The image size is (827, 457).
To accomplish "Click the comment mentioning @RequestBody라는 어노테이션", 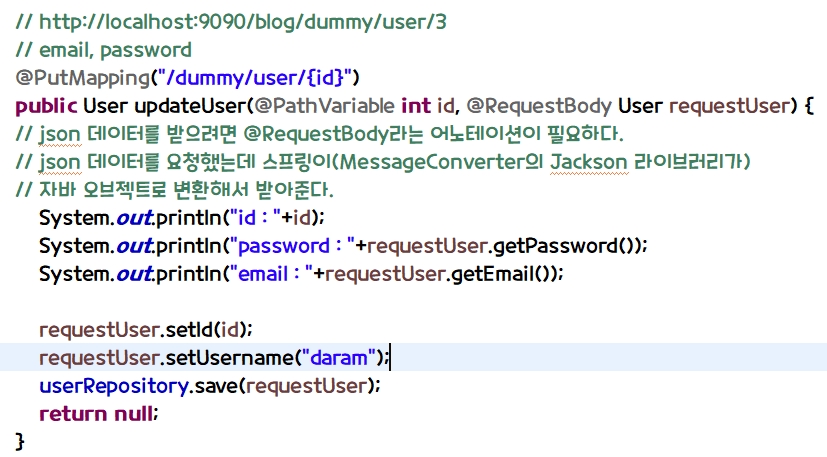I will pyautogui.click(x=320, y=134).
